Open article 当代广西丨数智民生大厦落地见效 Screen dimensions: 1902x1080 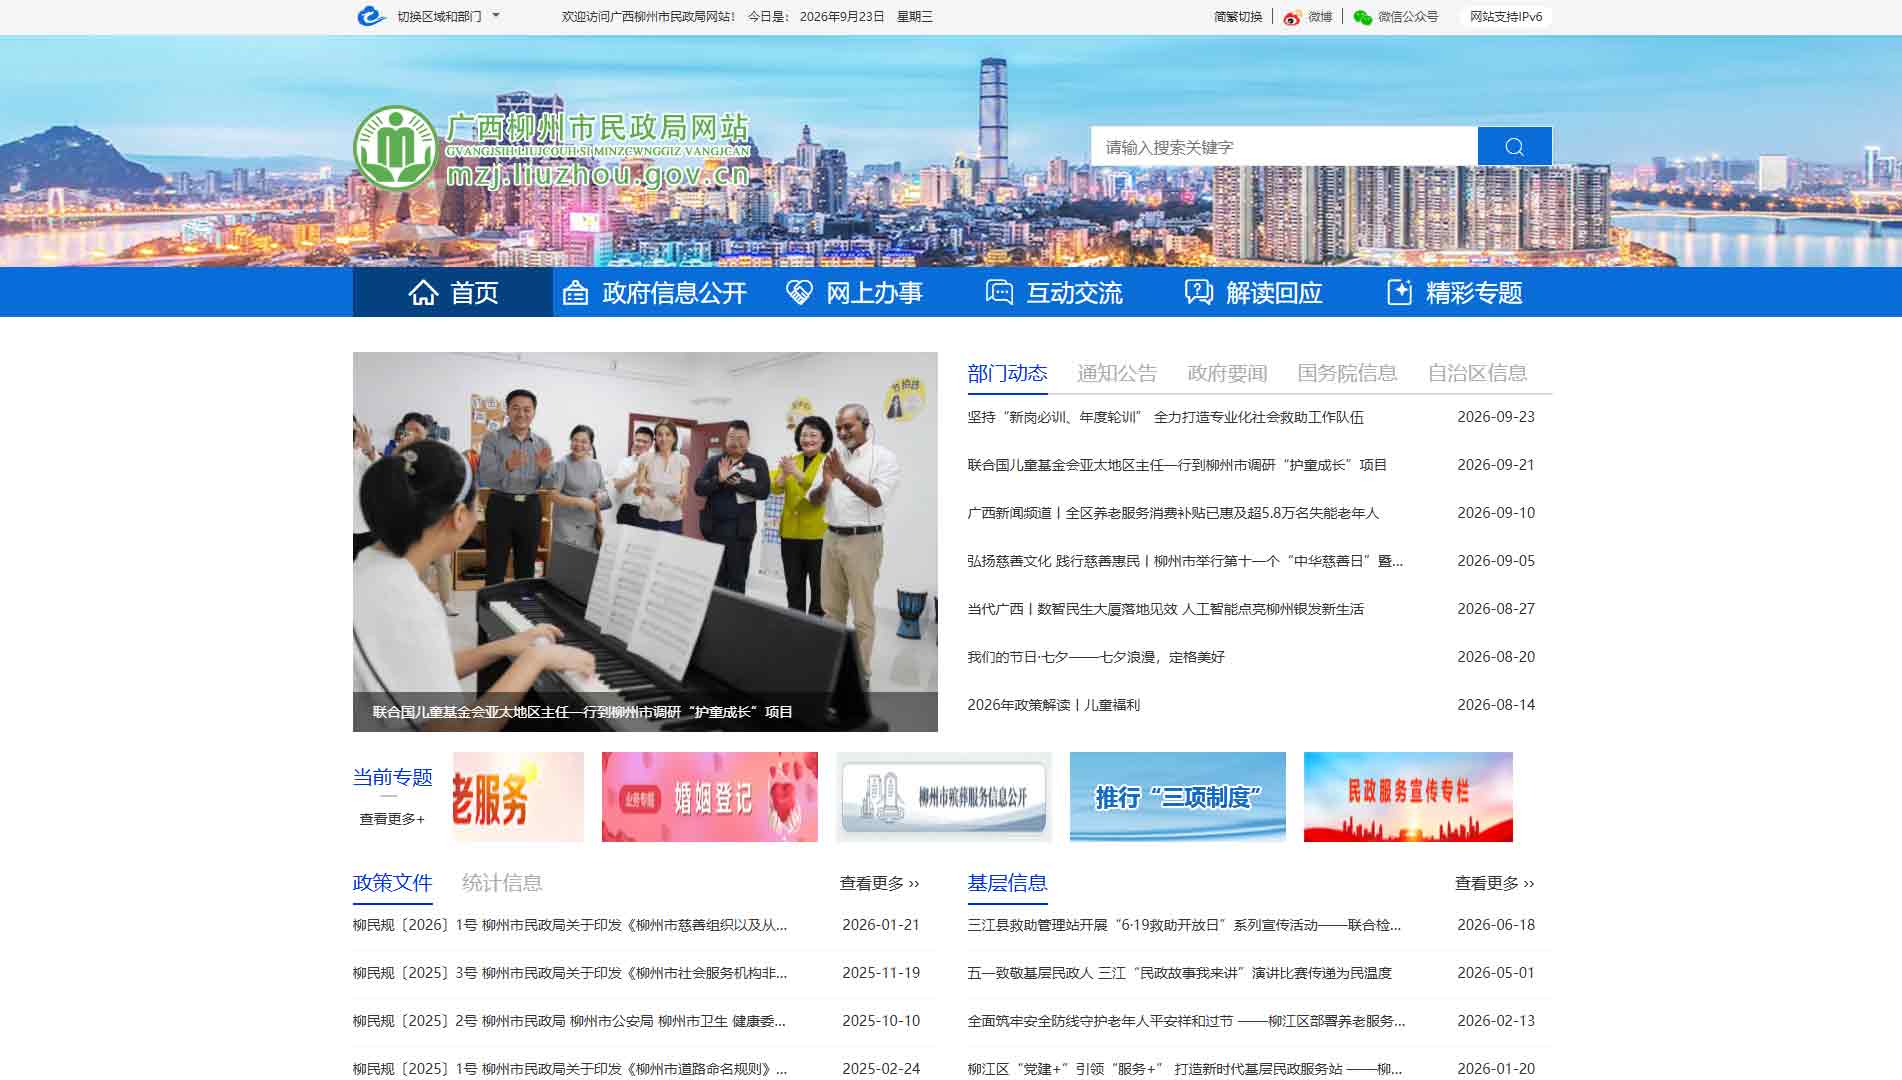click(x=1165, y=609)
